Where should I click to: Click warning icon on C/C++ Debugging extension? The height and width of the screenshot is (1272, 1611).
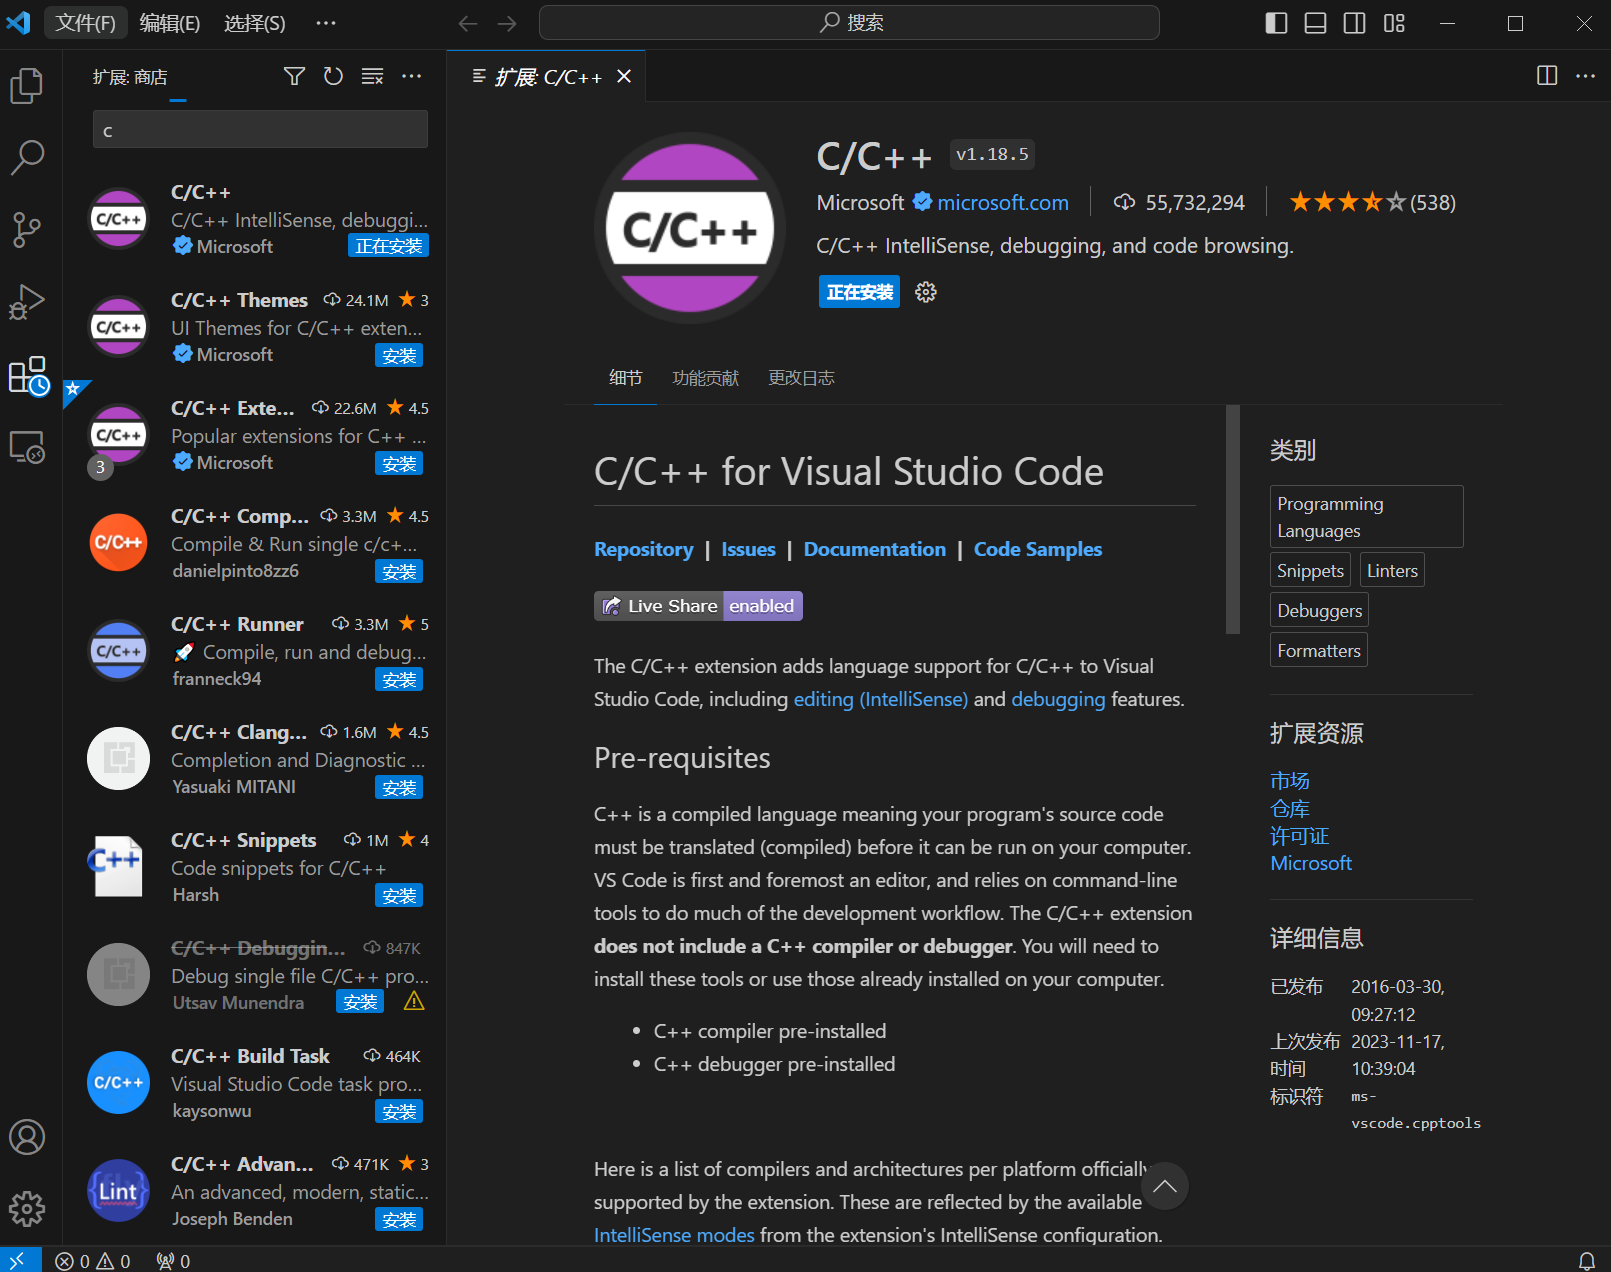tap(414, 1002)
